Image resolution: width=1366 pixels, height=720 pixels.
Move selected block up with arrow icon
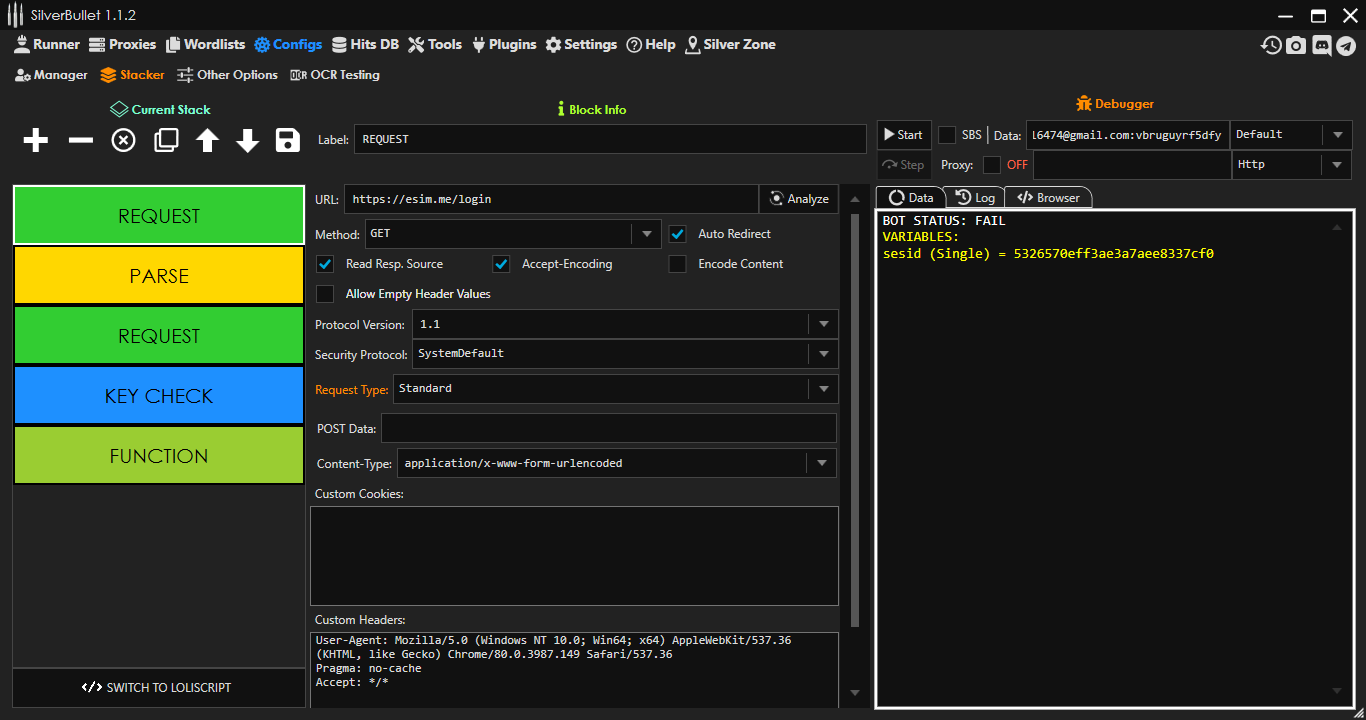coord(207,140)
